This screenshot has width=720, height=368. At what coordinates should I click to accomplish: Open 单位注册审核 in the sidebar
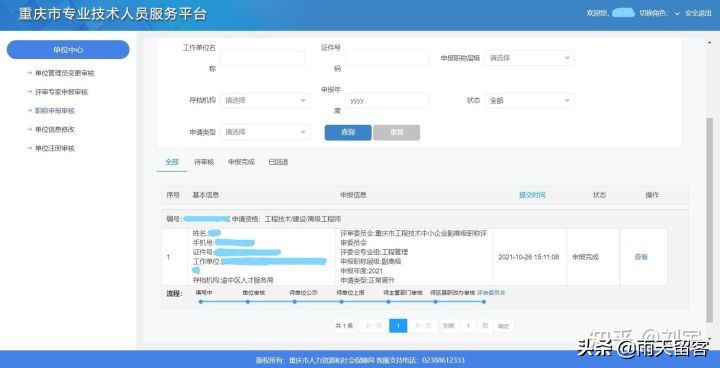tap(55, 148)
